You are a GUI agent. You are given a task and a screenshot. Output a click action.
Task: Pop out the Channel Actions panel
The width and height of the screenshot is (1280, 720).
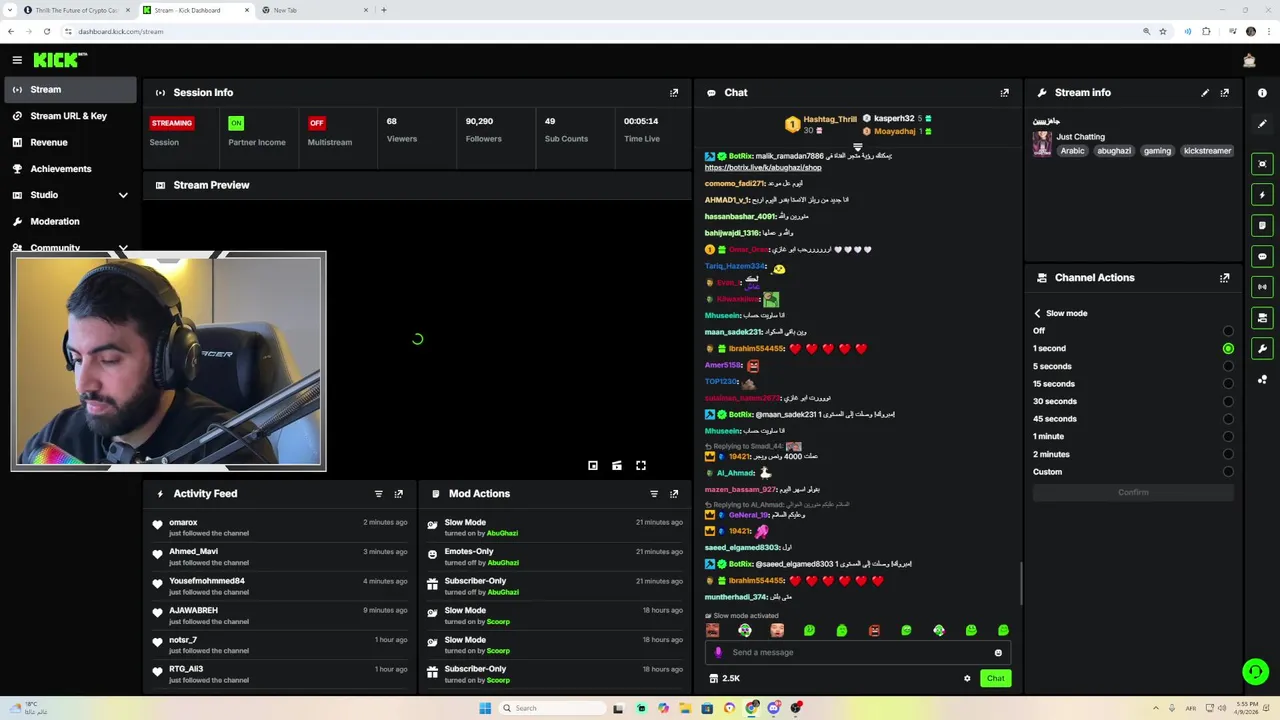[x=1225, y=278]
